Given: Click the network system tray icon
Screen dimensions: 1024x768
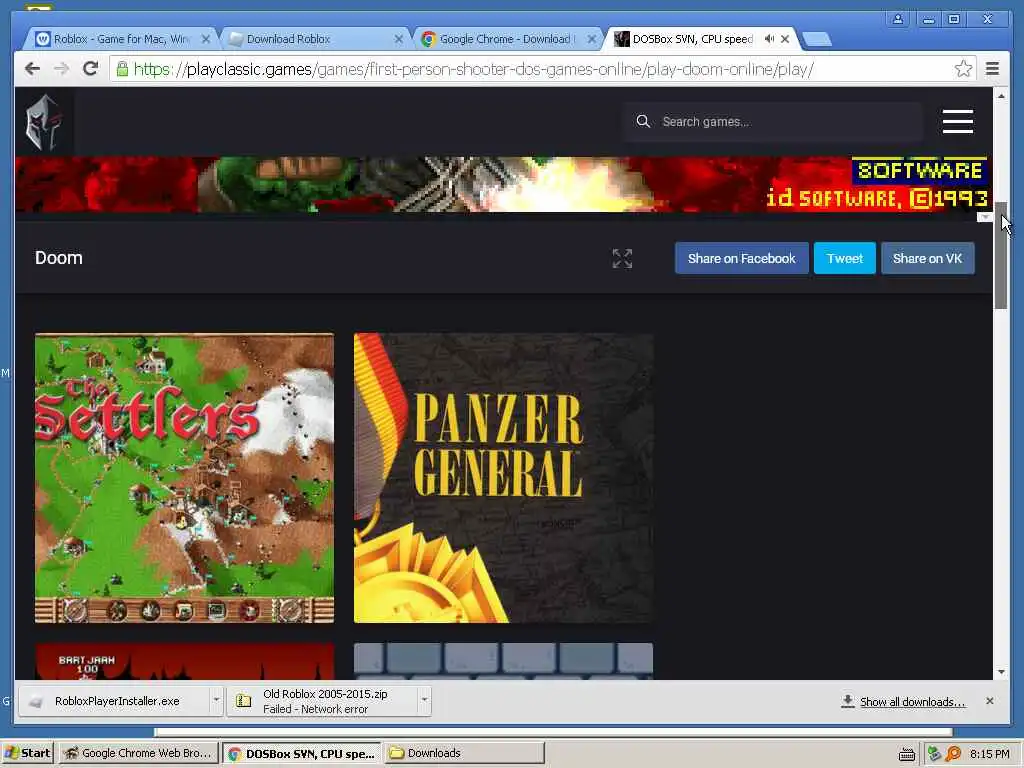Looking at the screenshot, I should [x=934, y=754].
